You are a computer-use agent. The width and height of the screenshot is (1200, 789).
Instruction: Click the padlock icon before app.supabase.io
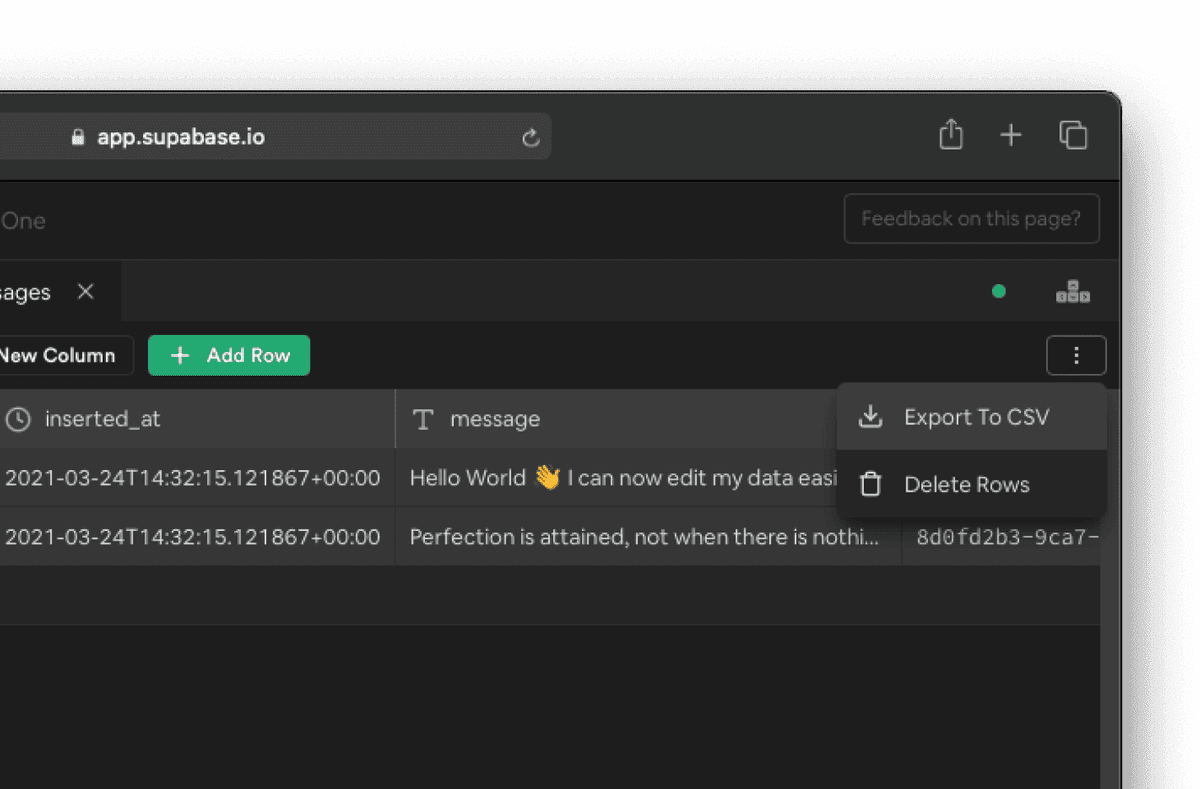click(77, 136)
